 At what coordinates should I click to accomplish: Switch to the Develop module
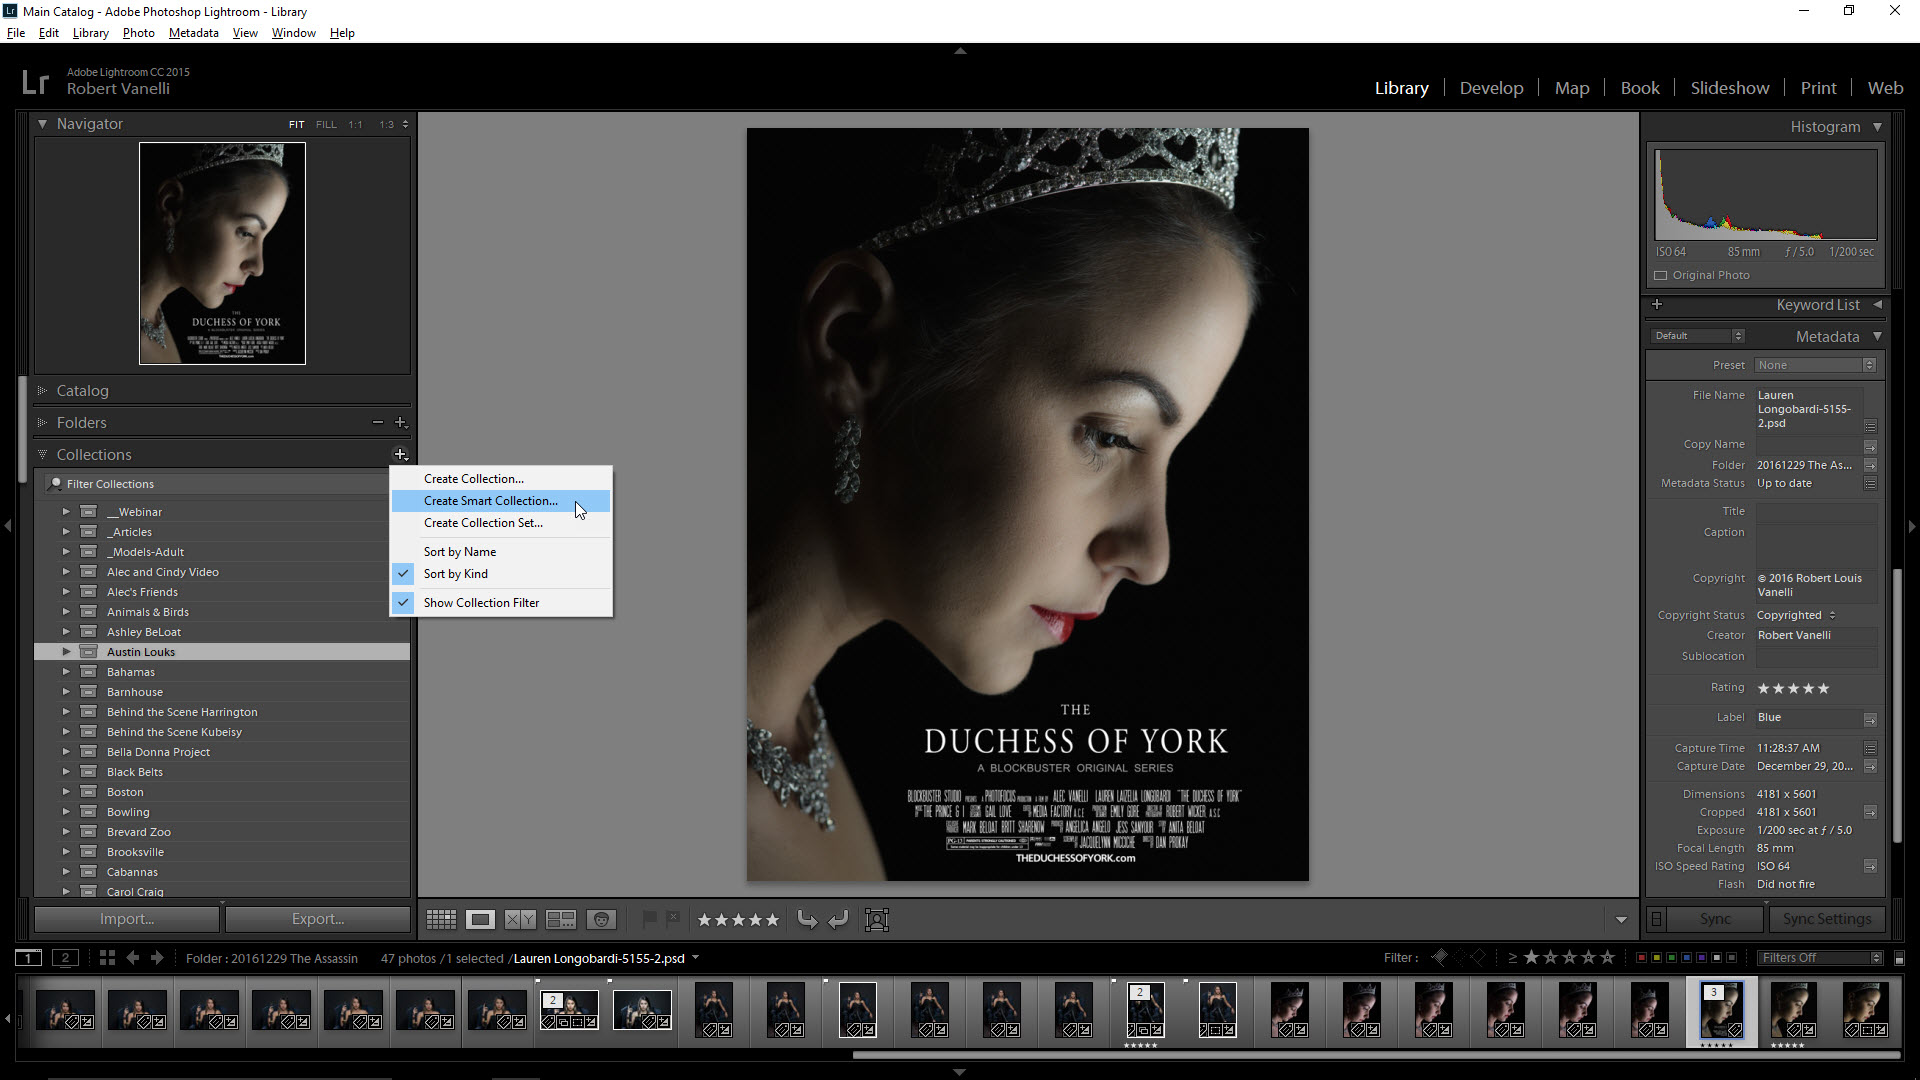point(1491,88)
